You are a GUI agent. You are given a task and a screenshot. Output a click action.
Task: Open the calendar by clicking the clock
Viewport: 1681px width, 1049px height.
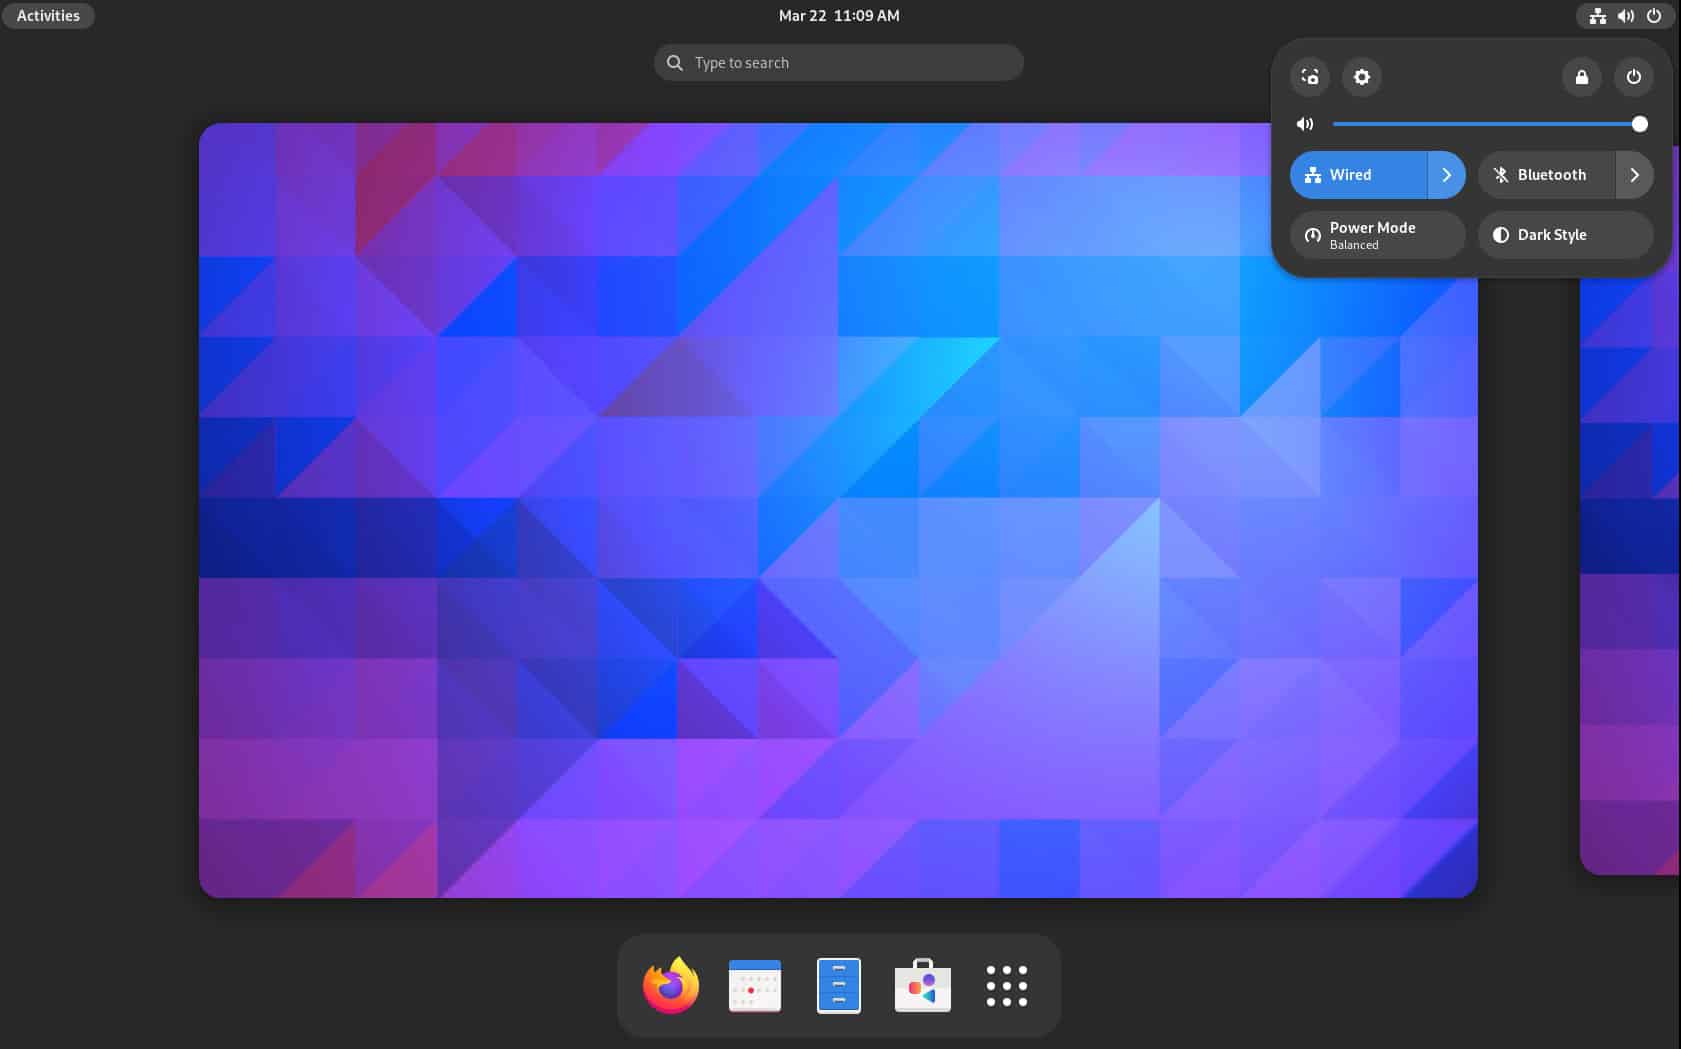[x=838, y=15]
